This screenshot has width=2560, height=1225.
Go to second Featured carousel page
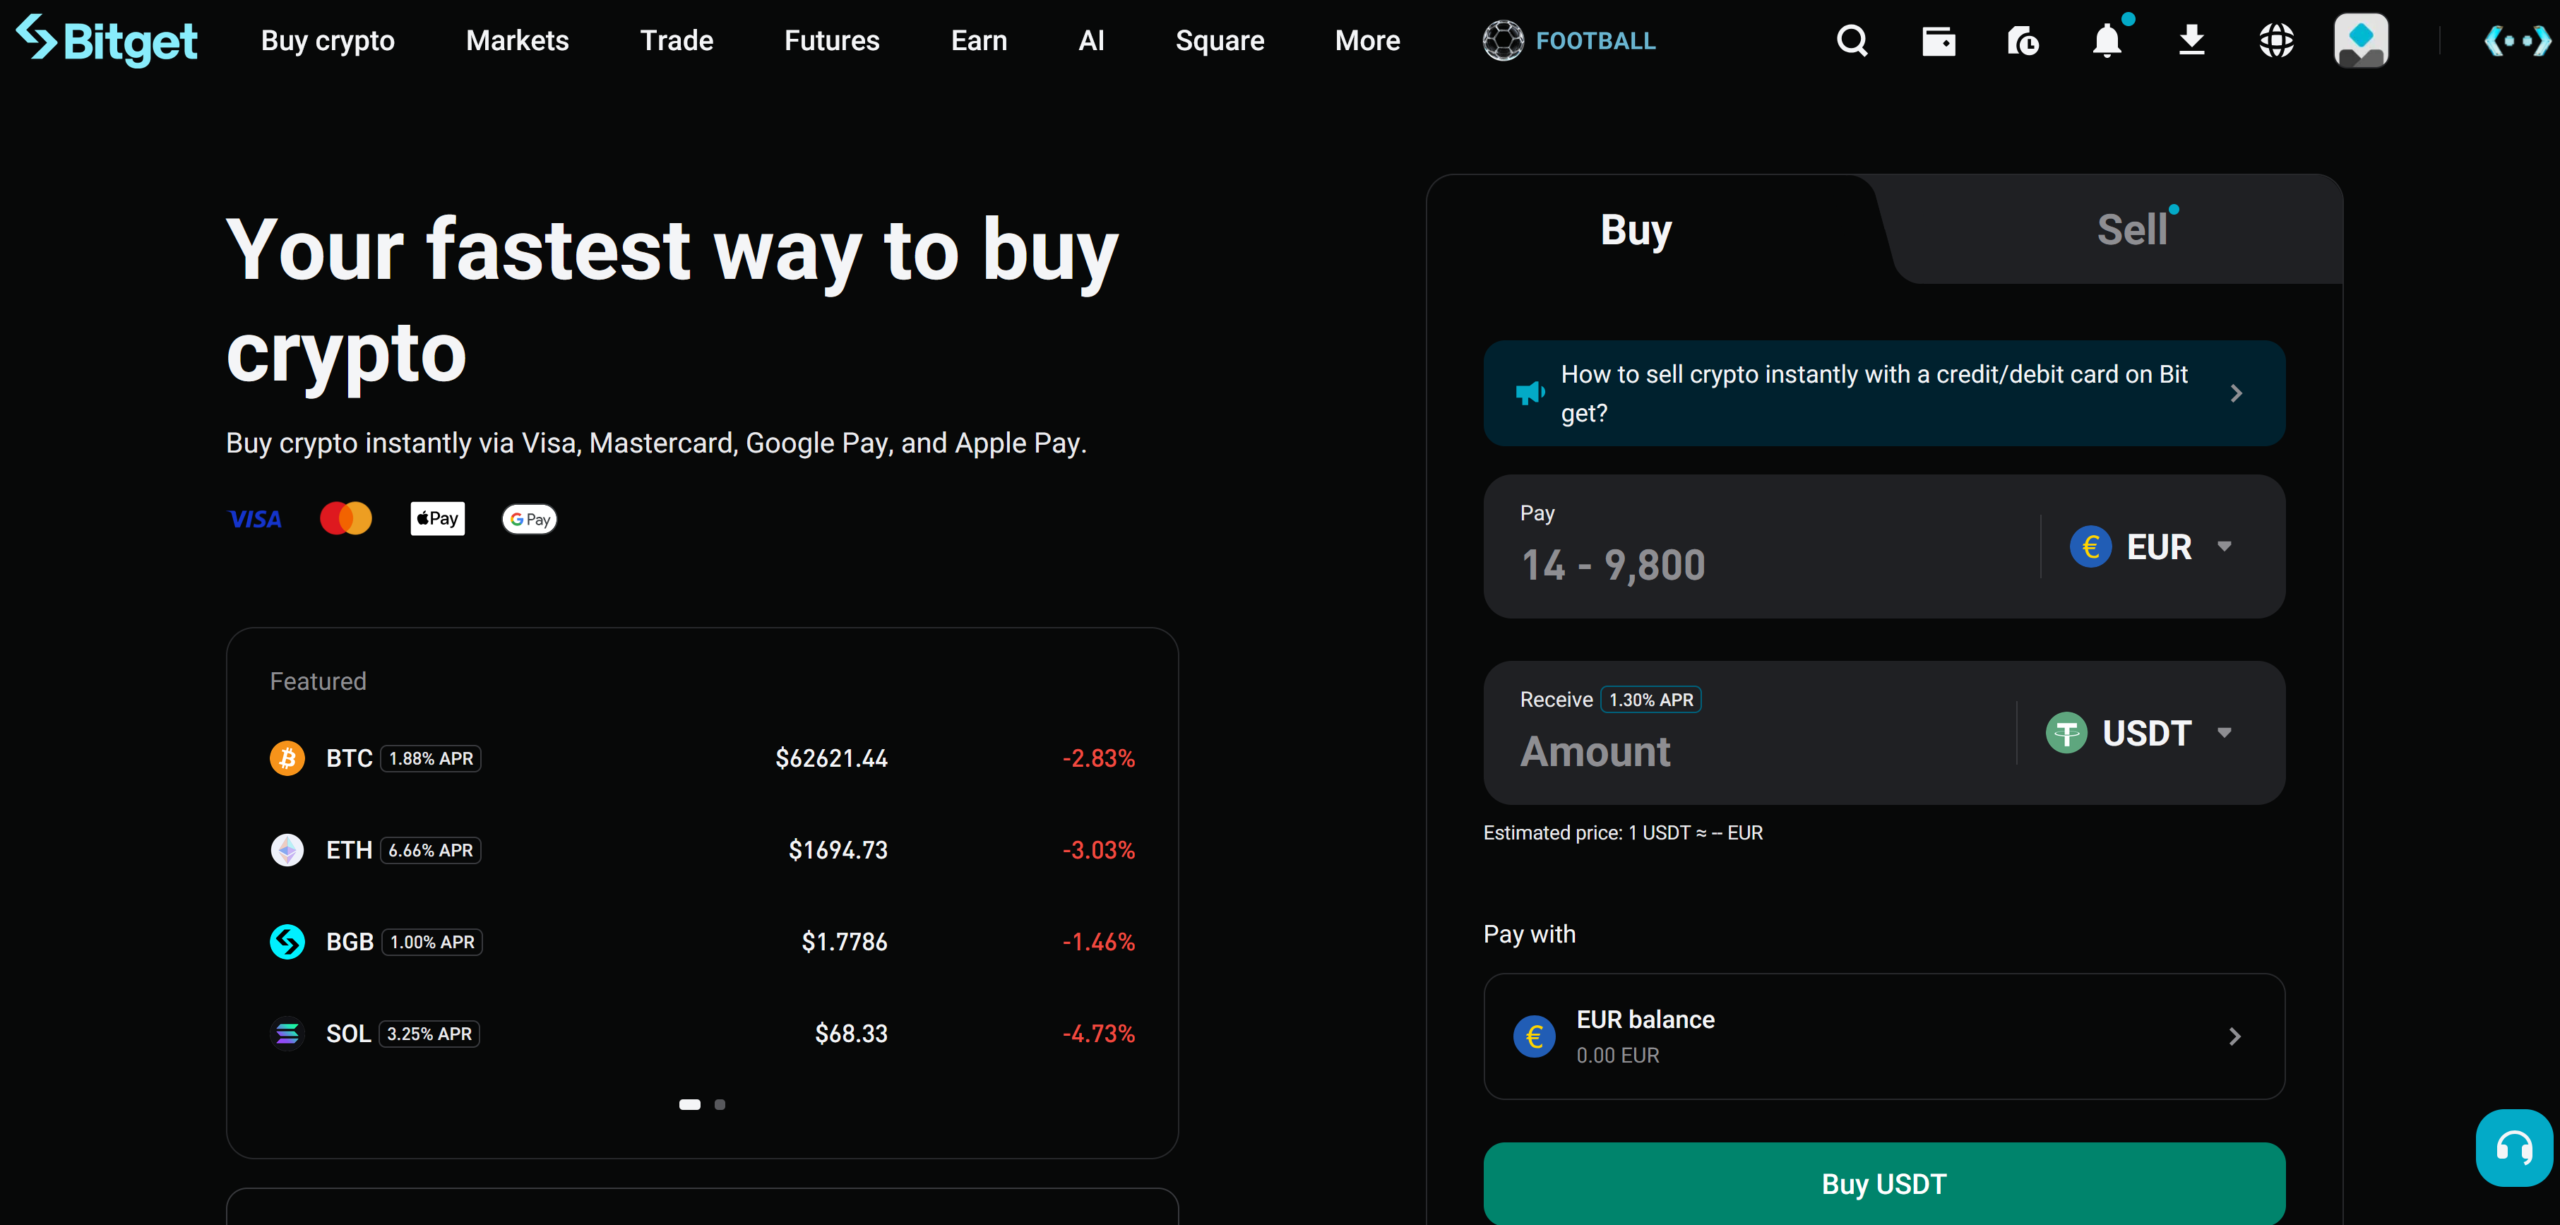pos(720,1105)
